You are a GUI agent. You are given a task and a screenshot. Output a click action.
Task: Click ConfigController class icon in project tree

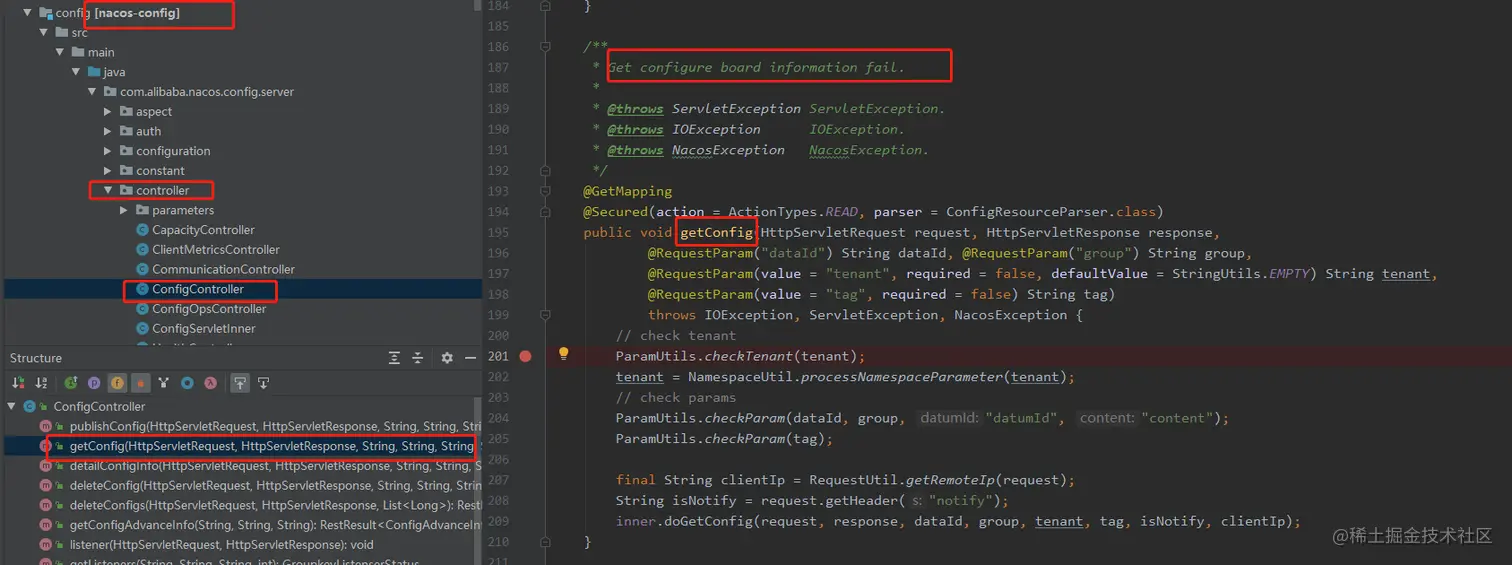[142, 289]
